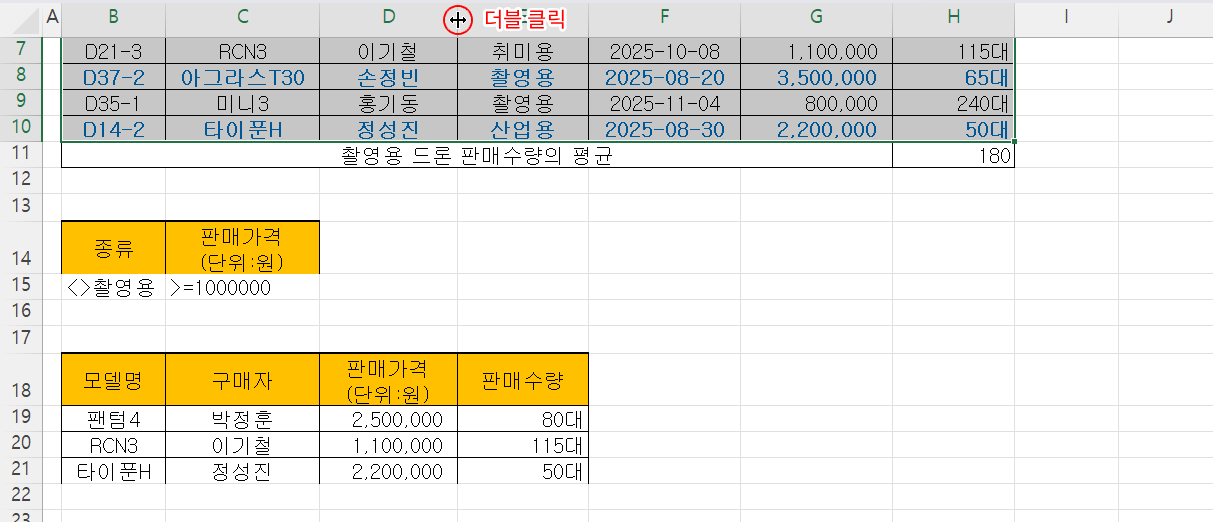Click merged cell 촬영용 드론 판매수량의 평균
Viewport: 1213px width, 522px height.
477,155
